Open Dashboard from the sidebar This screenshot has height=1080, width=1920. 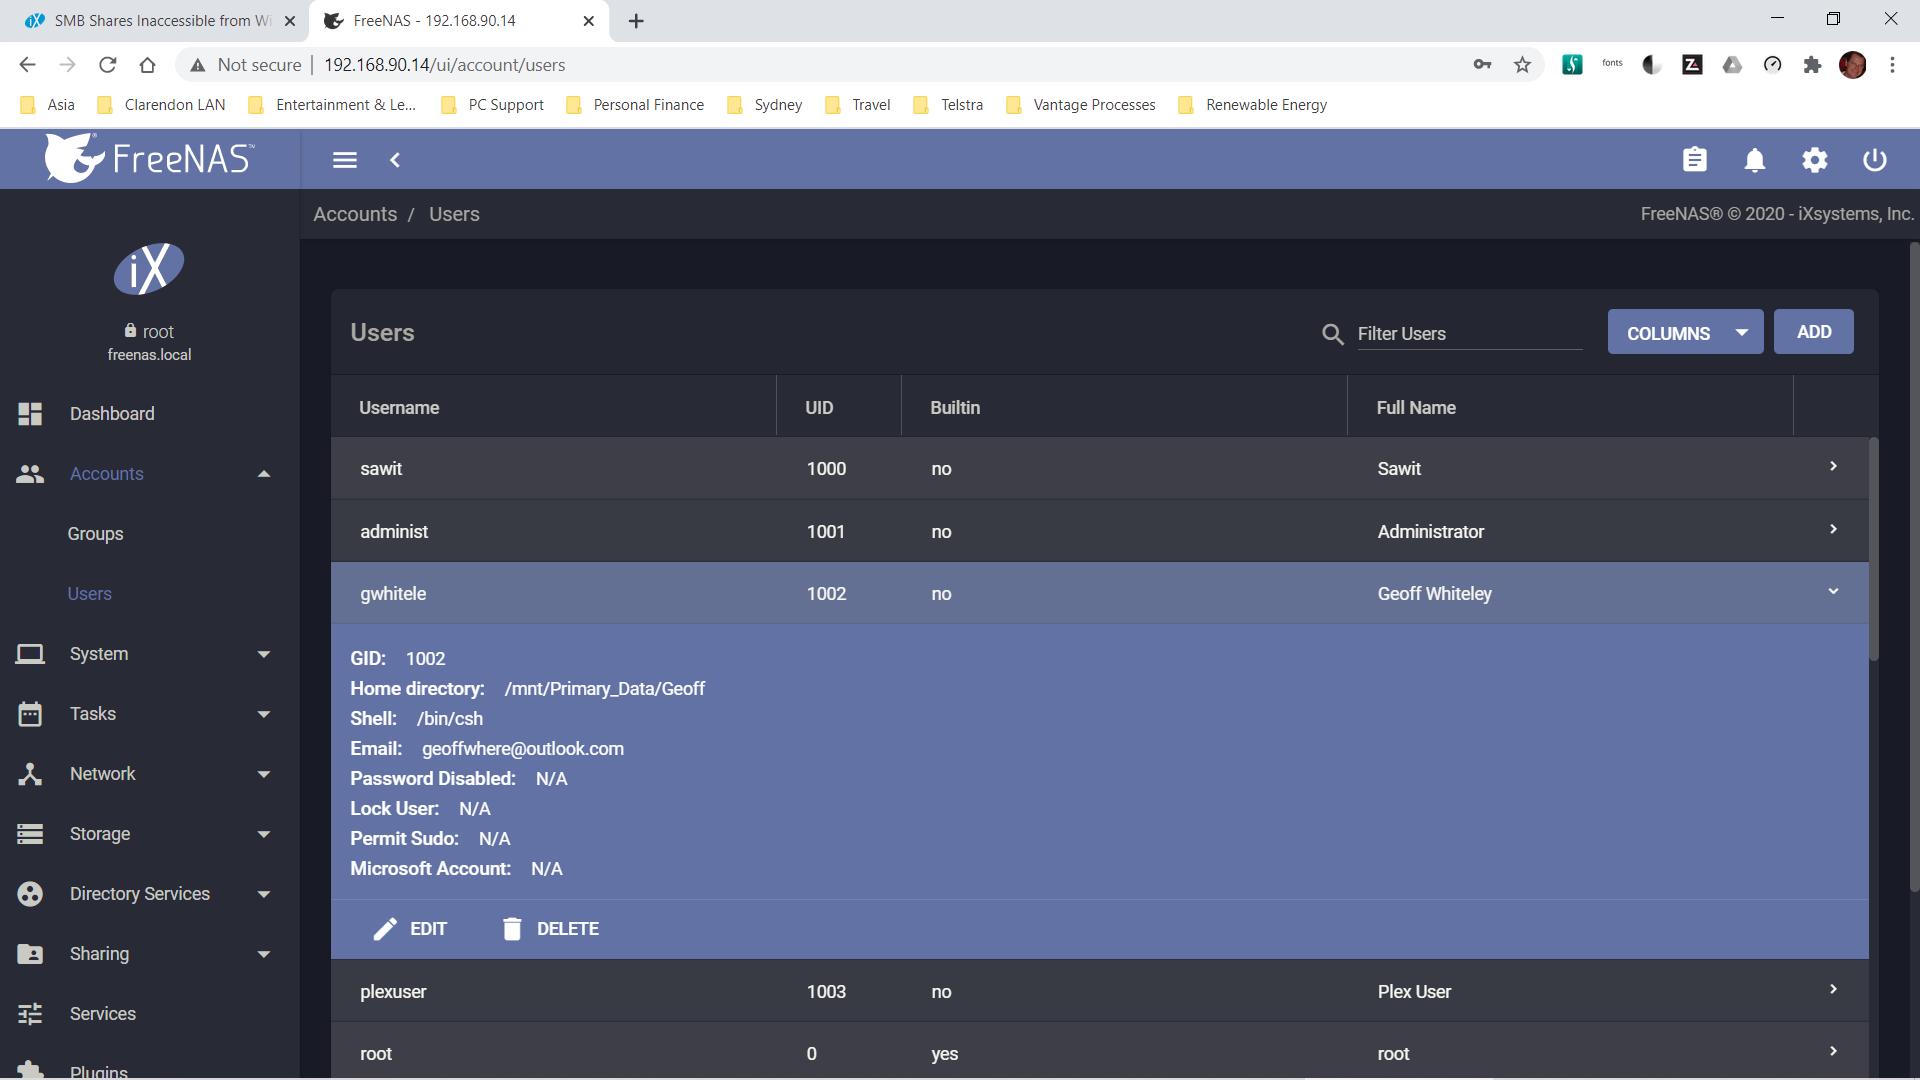pos(150,414)
